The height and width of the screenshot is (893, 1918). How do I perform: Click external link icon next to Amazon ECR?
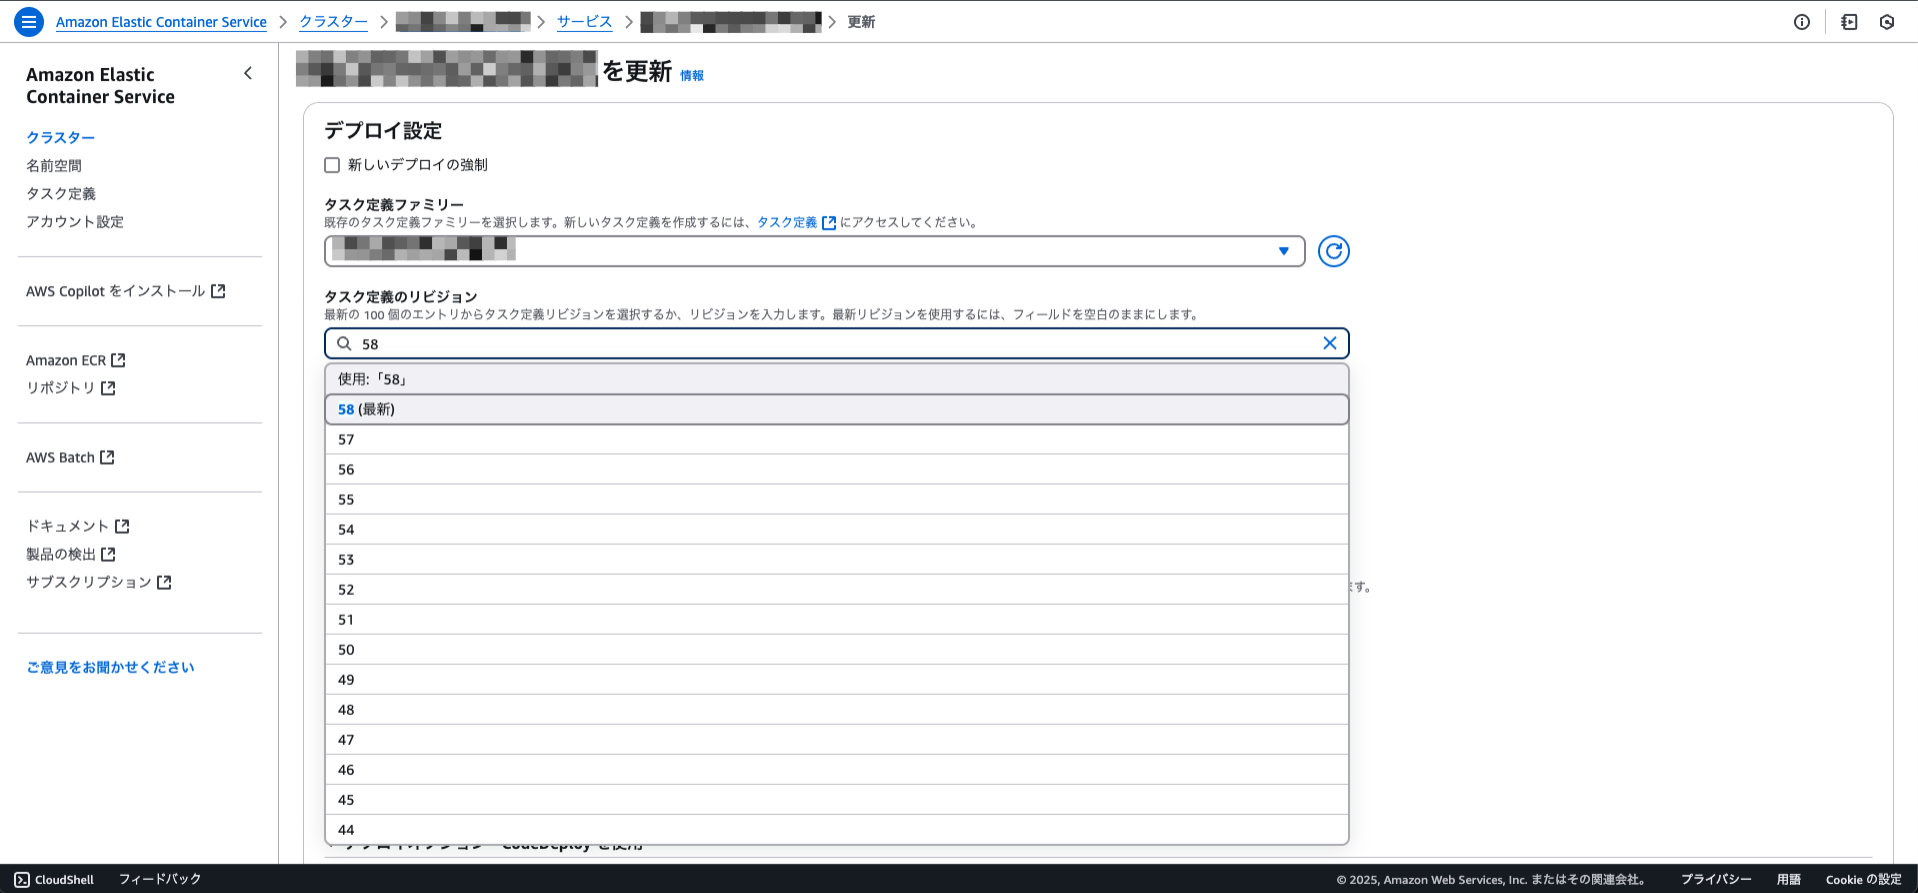click(118, 360)
